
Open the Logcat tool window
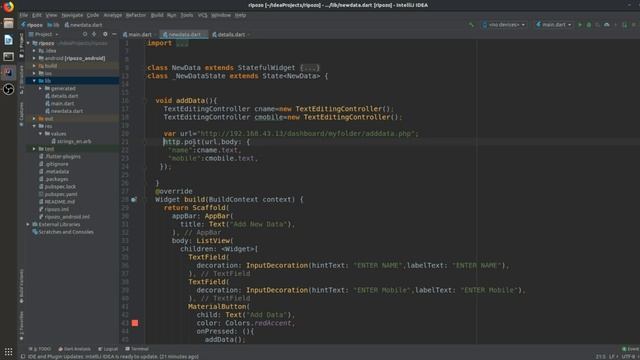click(108, 349)
